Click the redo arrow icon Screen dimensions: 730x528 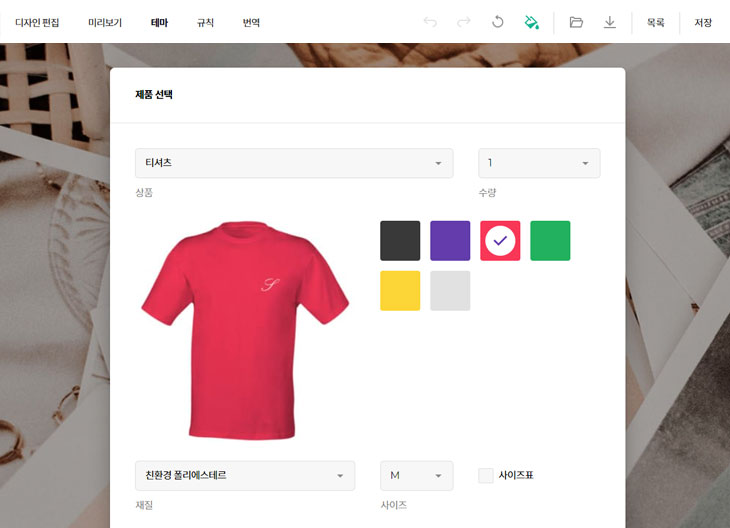pos(464,22)
